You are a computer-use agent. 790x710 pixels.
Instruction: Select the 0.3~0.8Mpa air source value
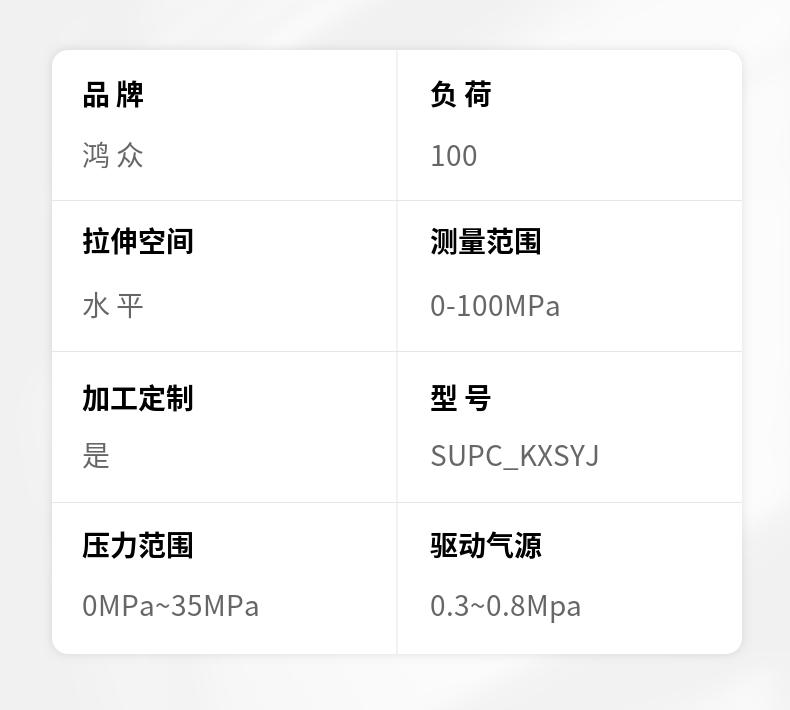(x=505, y=607)
